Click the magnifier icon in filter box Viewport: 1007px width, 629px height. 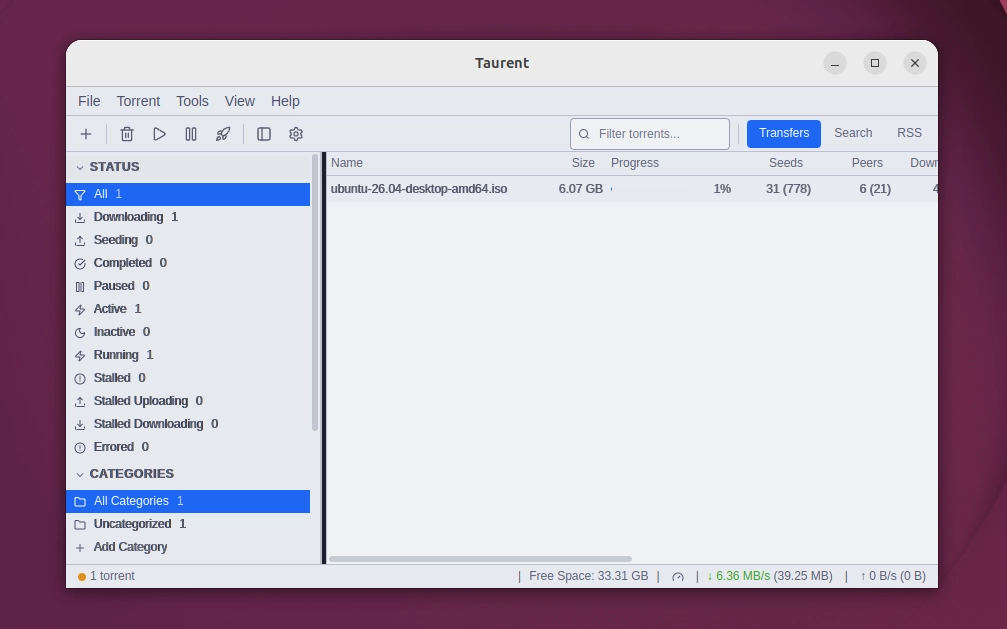click(x=584, y=134)
